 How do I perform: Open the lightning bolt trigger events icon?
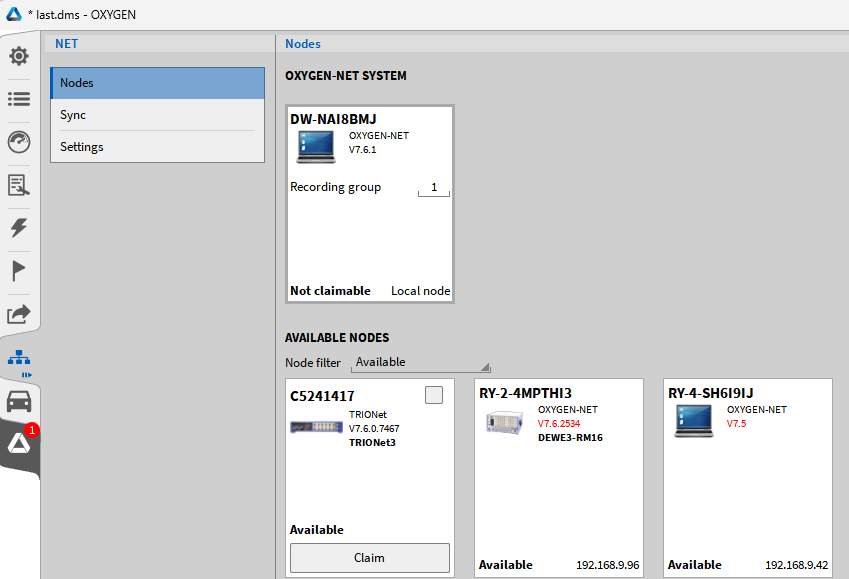[19, 227]
